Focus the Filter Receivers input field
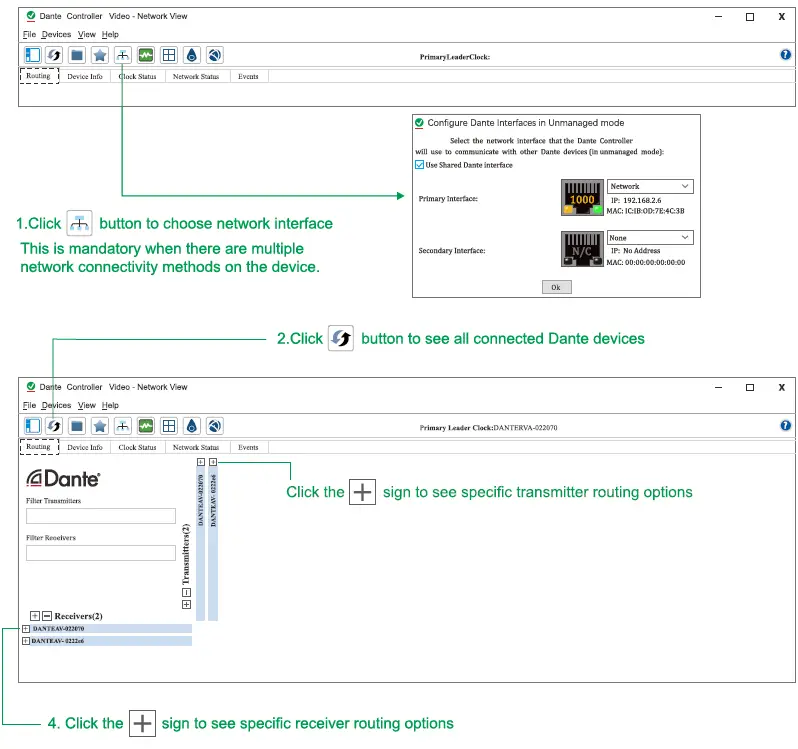The image size is (798, 749). pyautogui.click(x=101, y=553)
